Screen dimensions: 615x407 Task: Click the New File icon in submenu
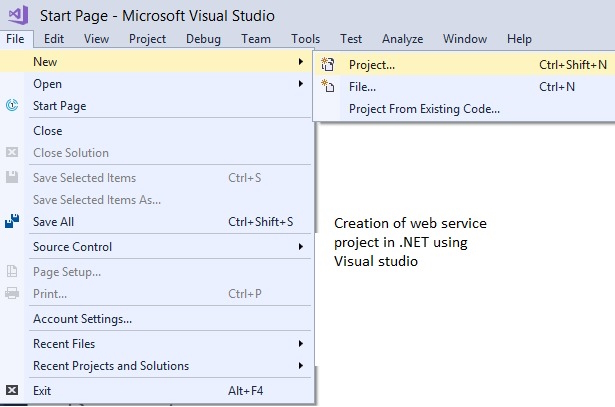pyautogui.click(x=327, y=86)
